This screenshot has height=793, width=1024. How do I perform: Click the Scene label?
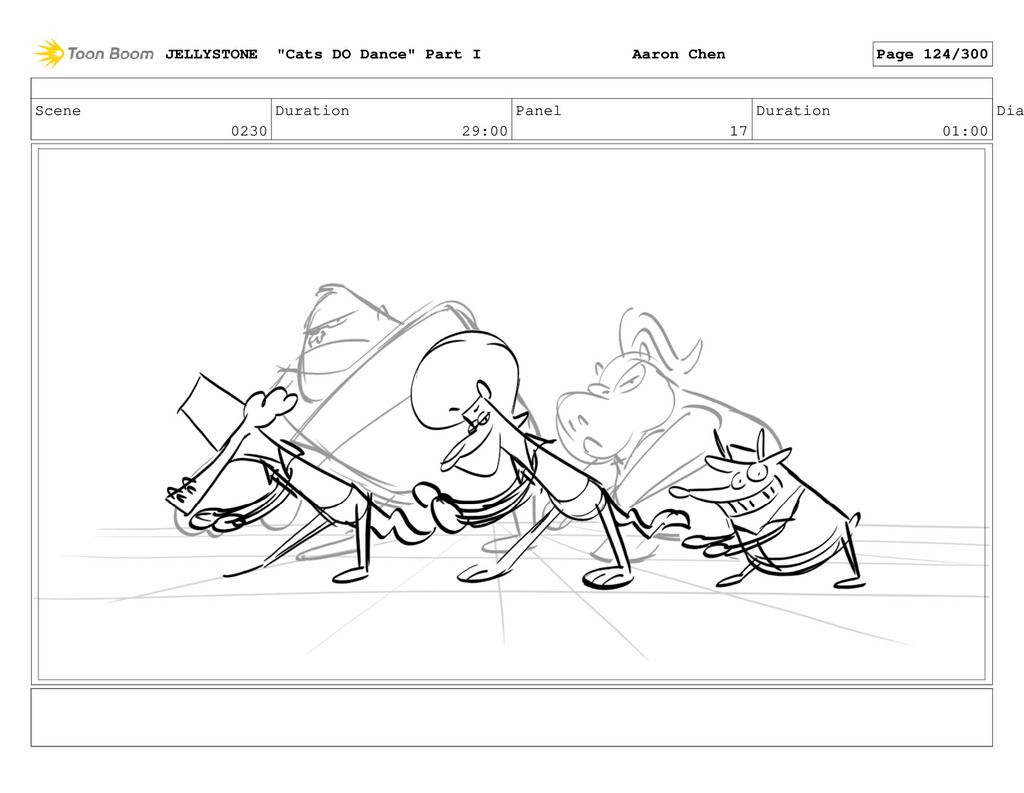(x=58, y=110)
